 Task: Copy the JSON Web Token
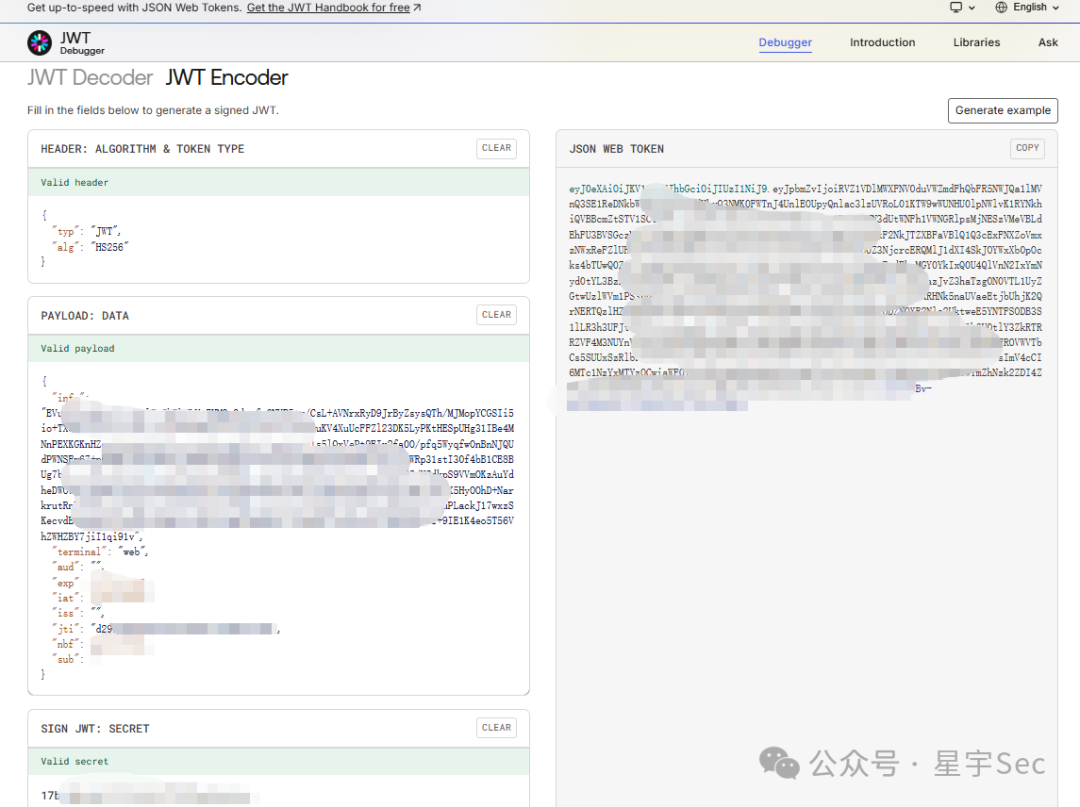1027,148
